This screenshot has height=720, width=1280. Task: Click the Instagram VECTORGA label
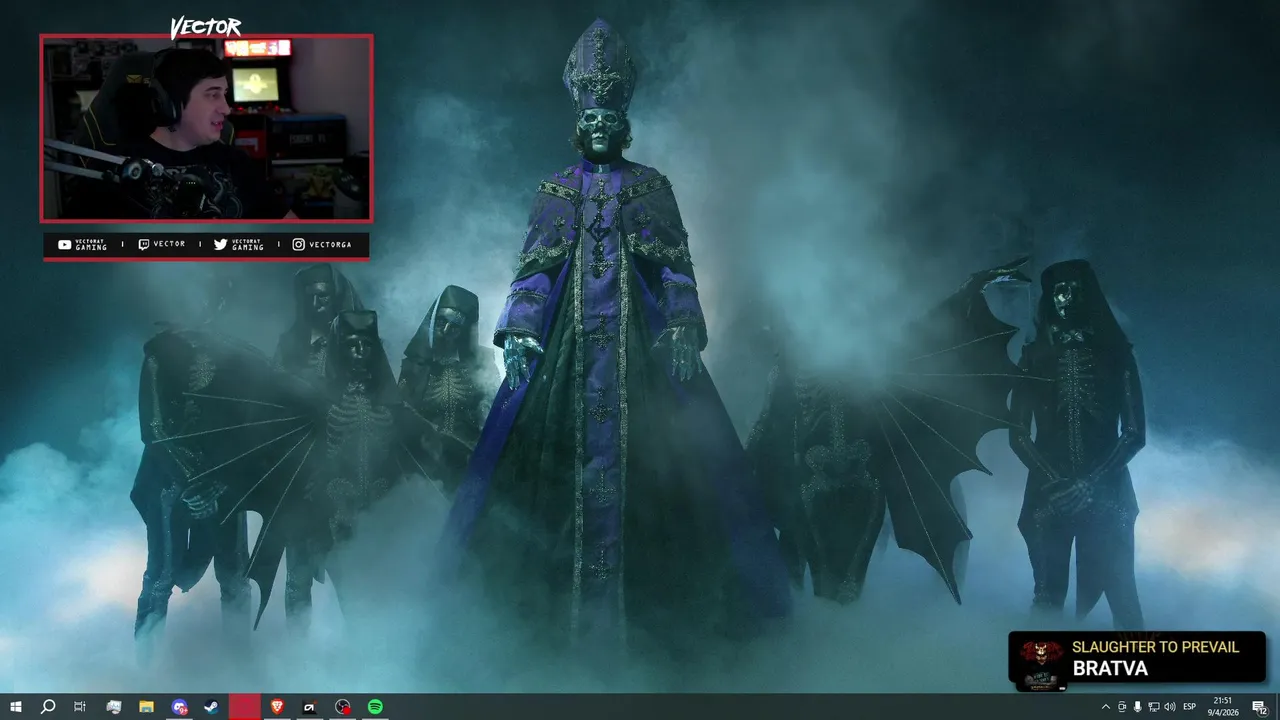[x=322, y=245]
